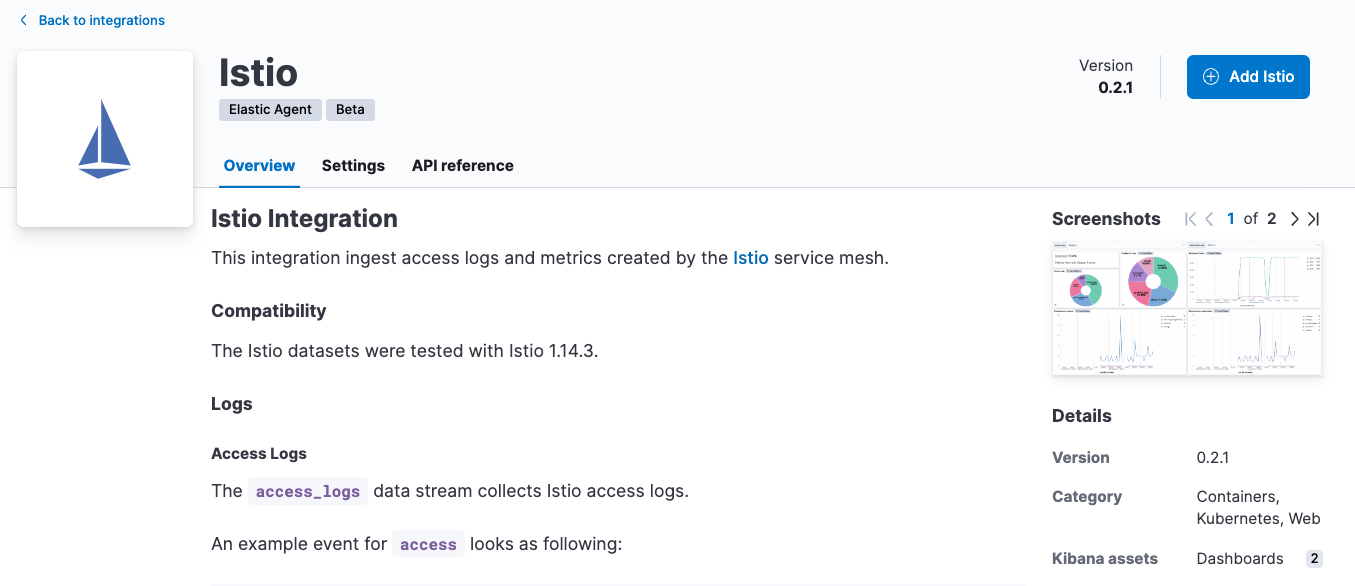The image size is (1355, 586).
Task: Select the Elastic Agent badge
Action: pyautogui.click(x=270, y=109)
